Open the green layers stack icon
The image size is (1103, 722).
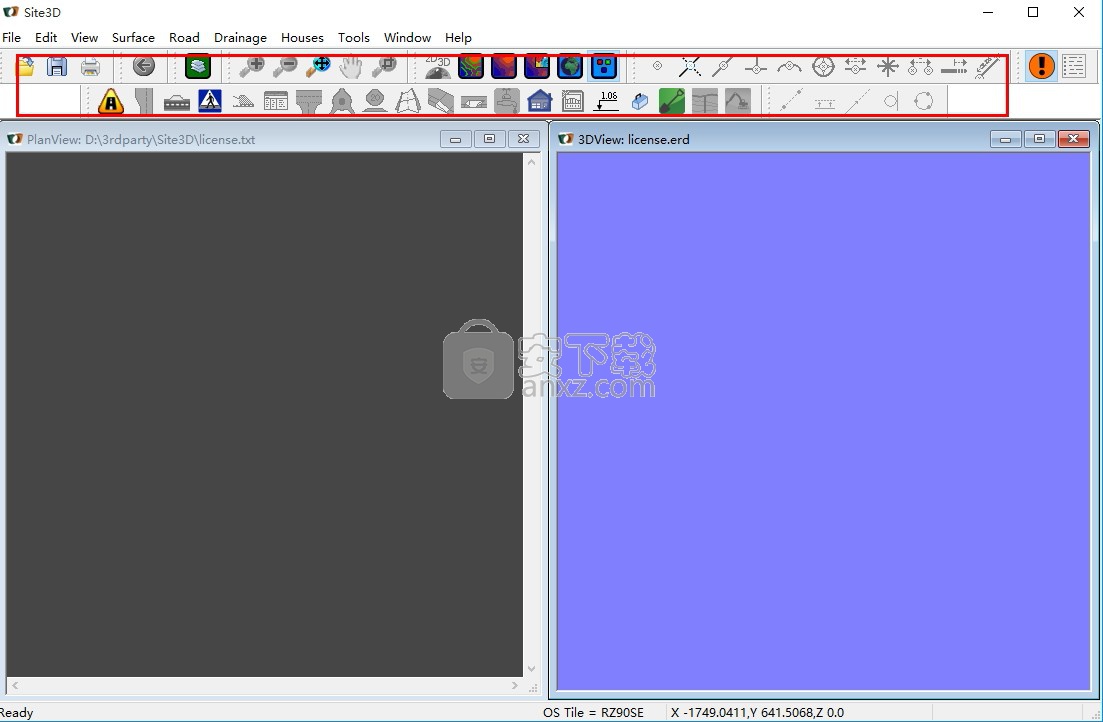click(x=198, y=67)
